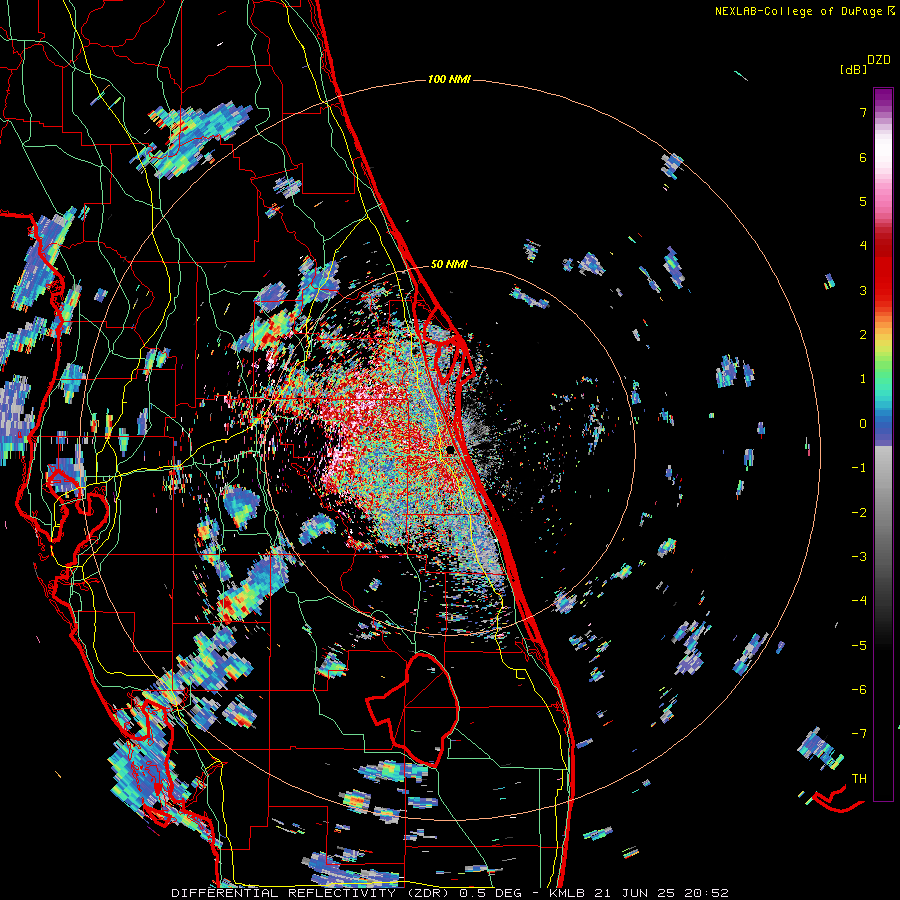Select the 3 value on color scale
This screenshot has width=900, height=900.
(863, 290)
